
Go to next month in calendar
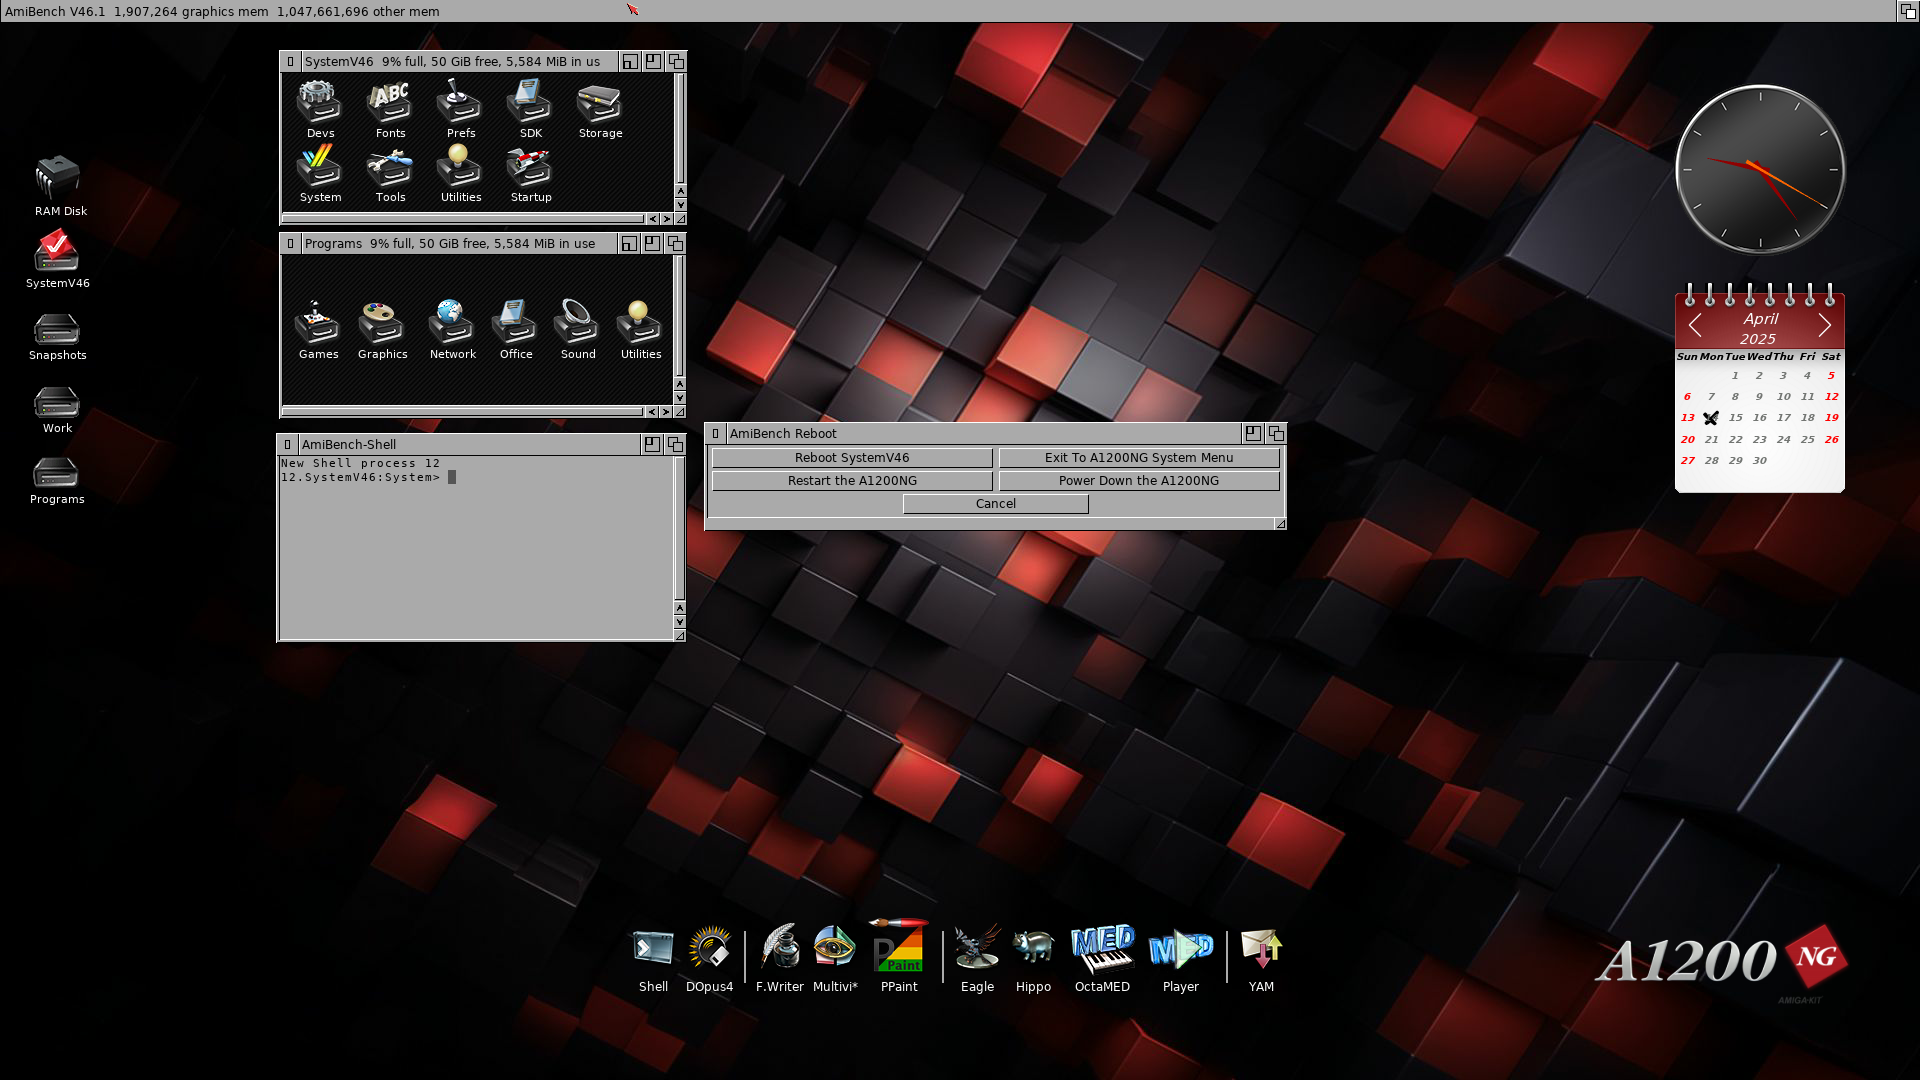point(1825,326)
